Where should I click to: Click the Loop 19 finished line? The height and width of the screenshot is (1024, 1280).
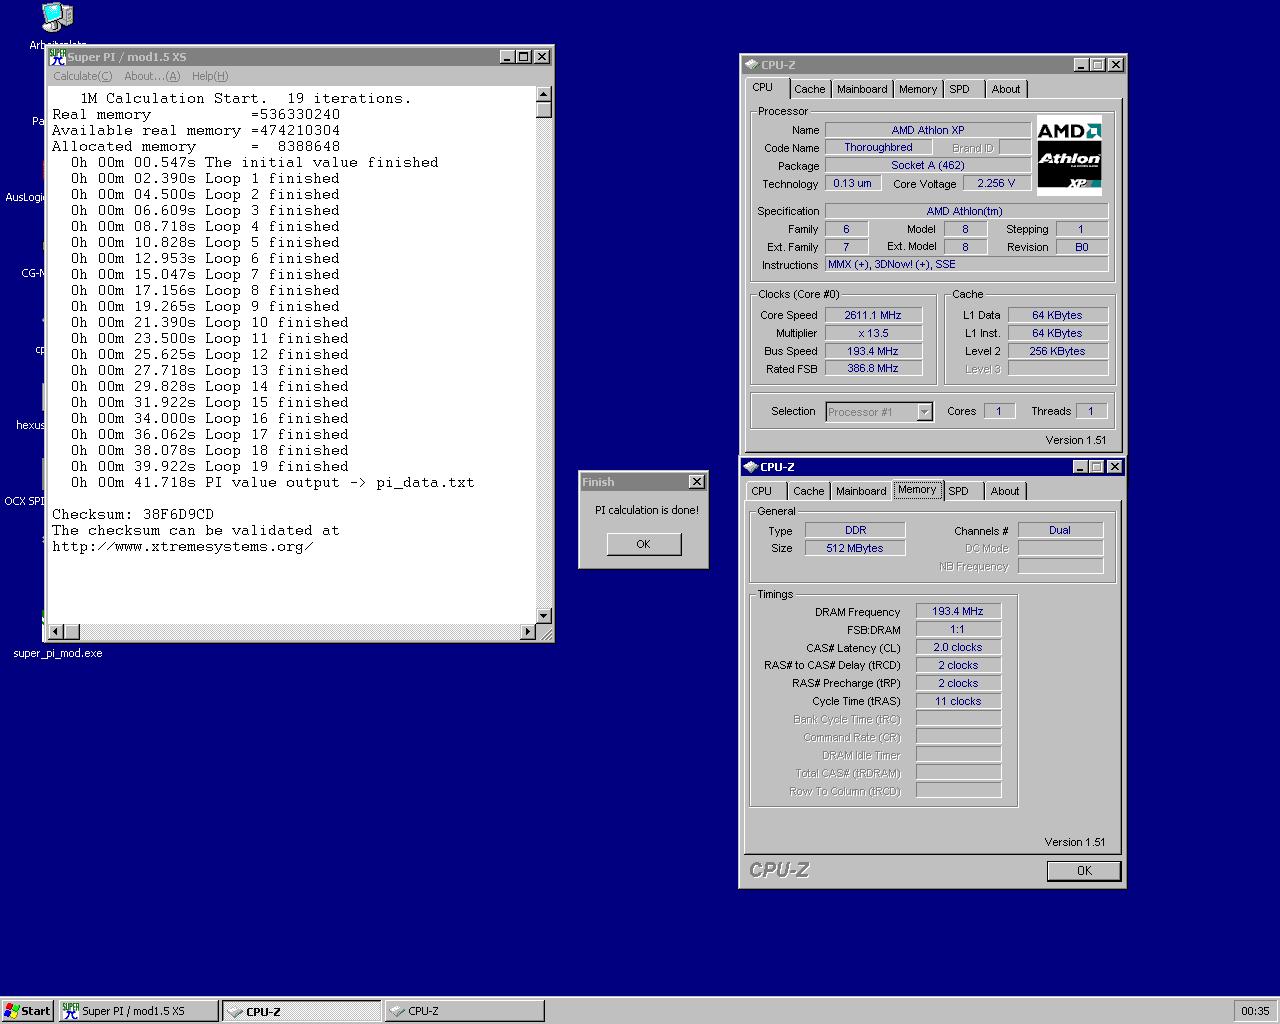(210, 466)
